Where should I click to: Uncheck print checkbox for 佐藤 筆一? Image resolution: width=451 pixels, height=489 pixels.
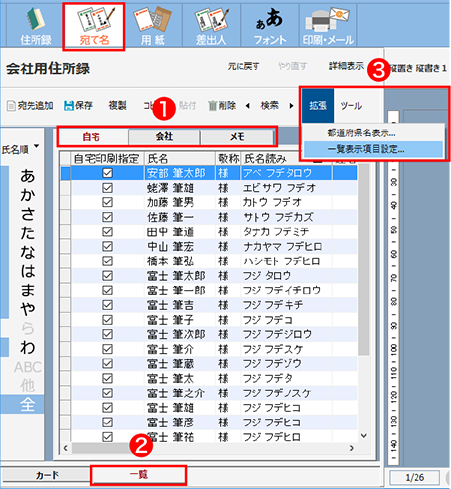pyautogui.click(x=107, y=217)
